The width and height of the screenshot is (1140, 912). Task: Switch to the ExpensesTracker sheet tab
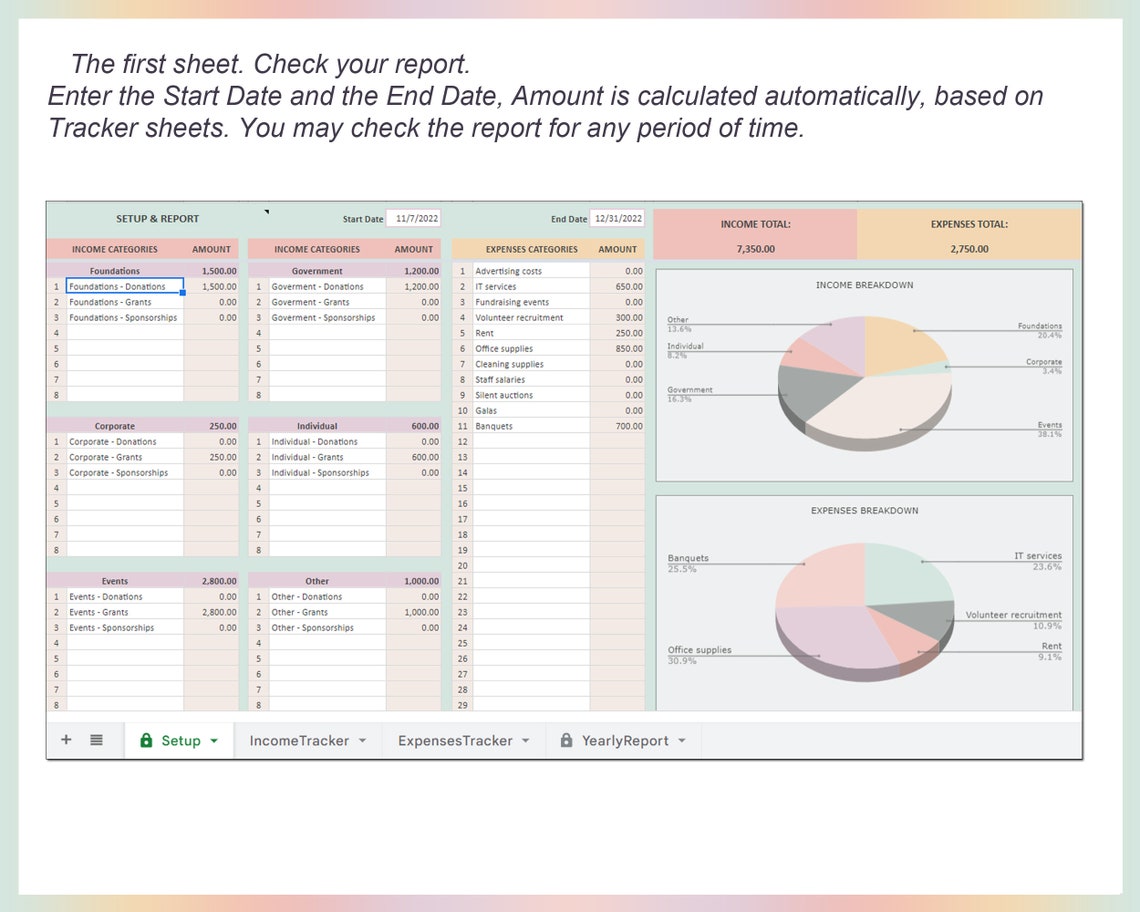463,740
